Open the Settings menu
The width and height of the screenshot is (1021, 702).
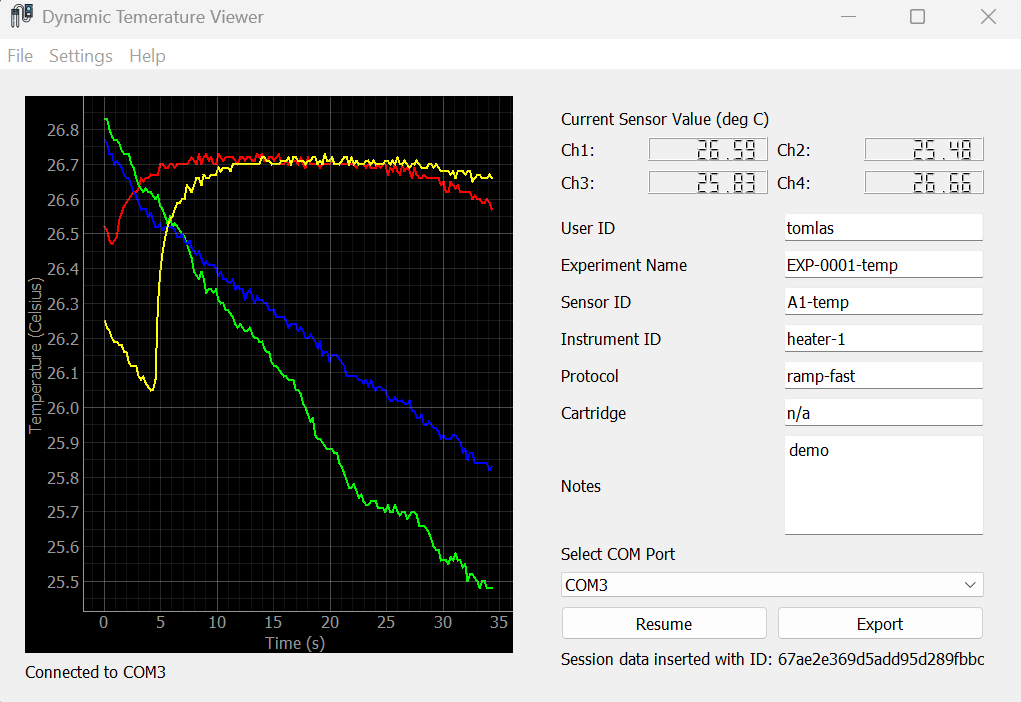[80, 56]
